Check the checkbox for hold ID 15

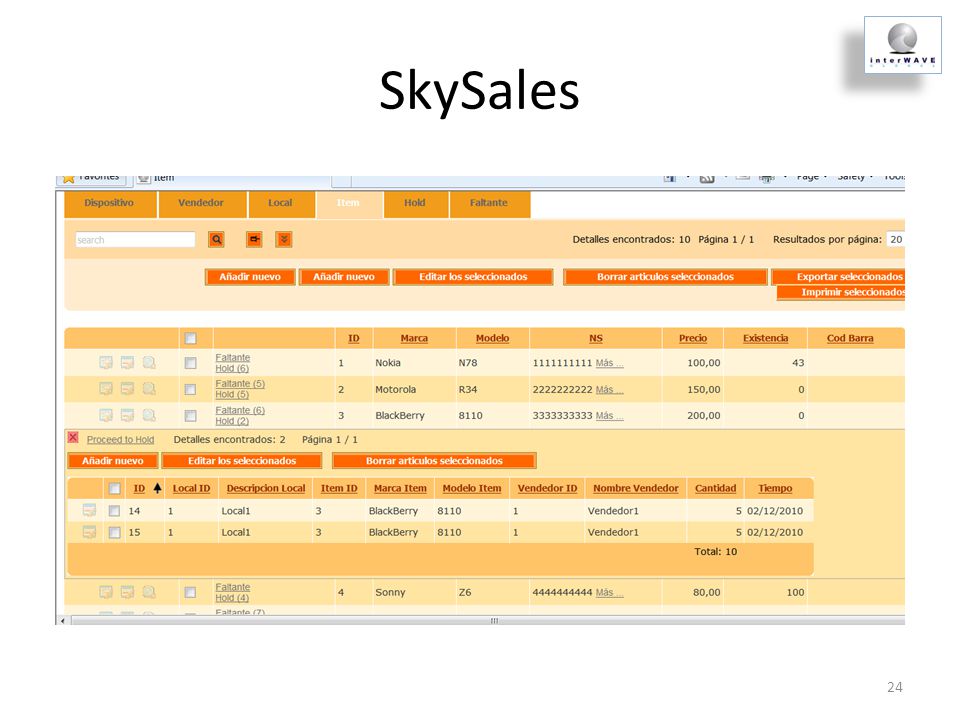(x=114, y=532)
